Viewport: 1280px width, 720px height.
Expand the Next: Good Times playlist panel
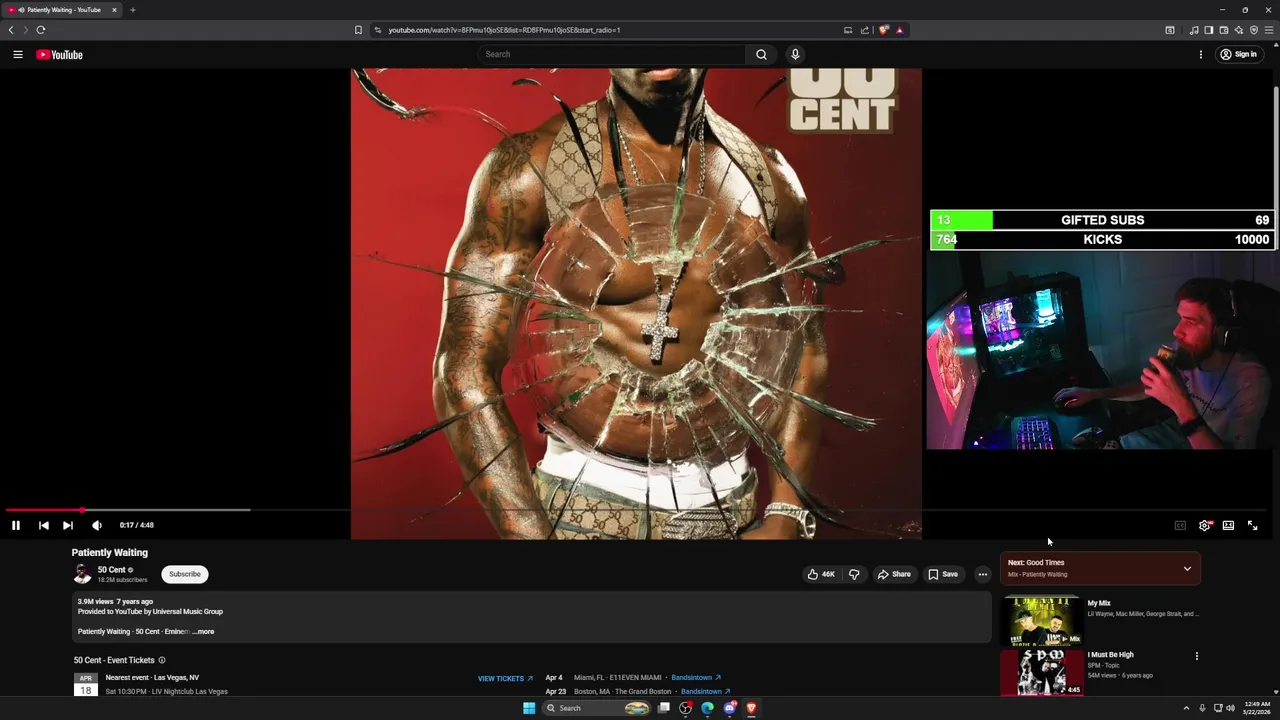[1187, 568]
